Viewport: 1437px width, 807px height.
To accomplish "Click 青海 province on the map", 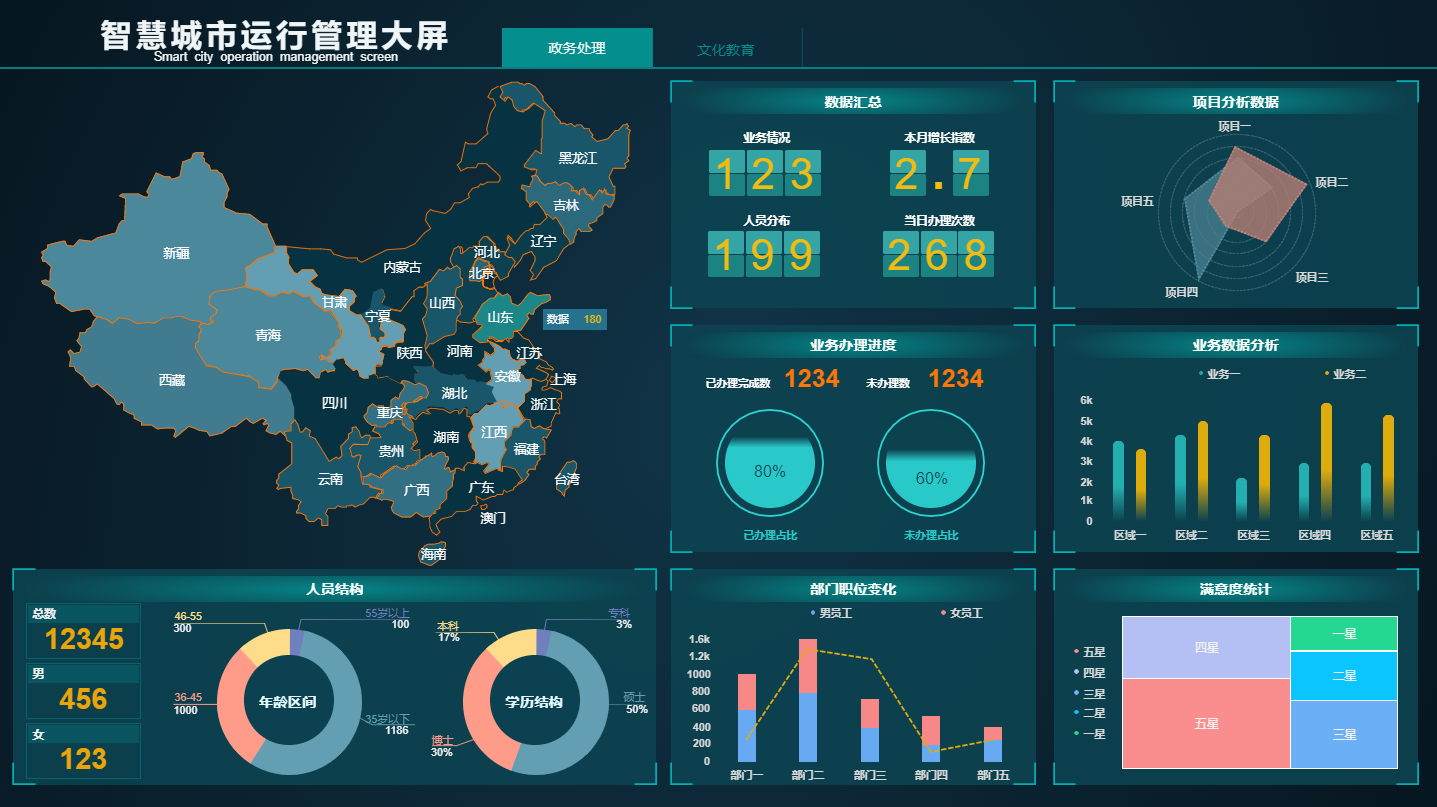I will click(268, 335).
